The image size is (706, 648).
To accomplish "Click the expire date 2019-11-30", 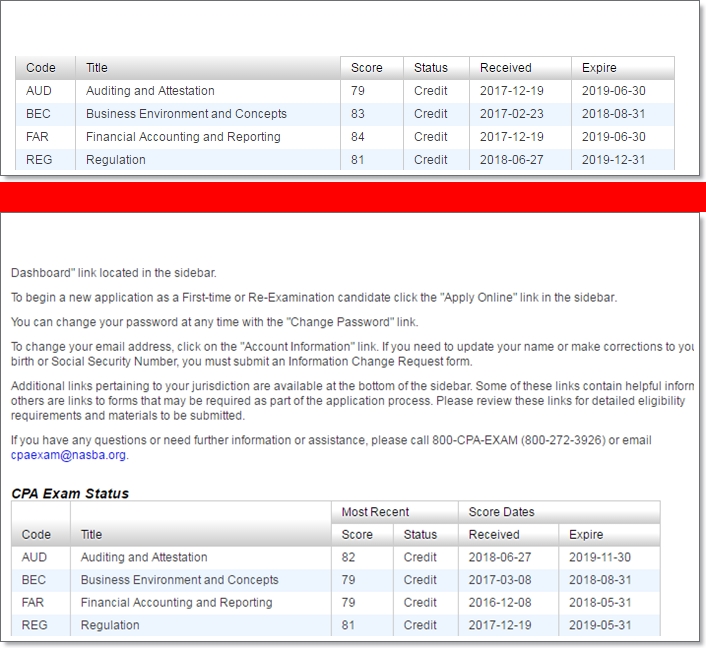I will [600, 557].
